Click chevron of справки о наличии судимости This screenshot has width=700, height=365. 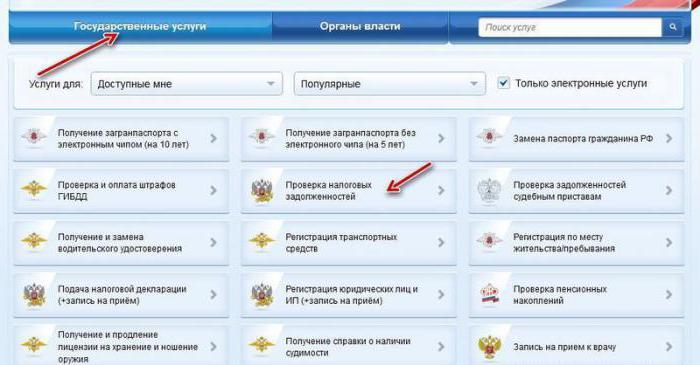click(441, 347)
